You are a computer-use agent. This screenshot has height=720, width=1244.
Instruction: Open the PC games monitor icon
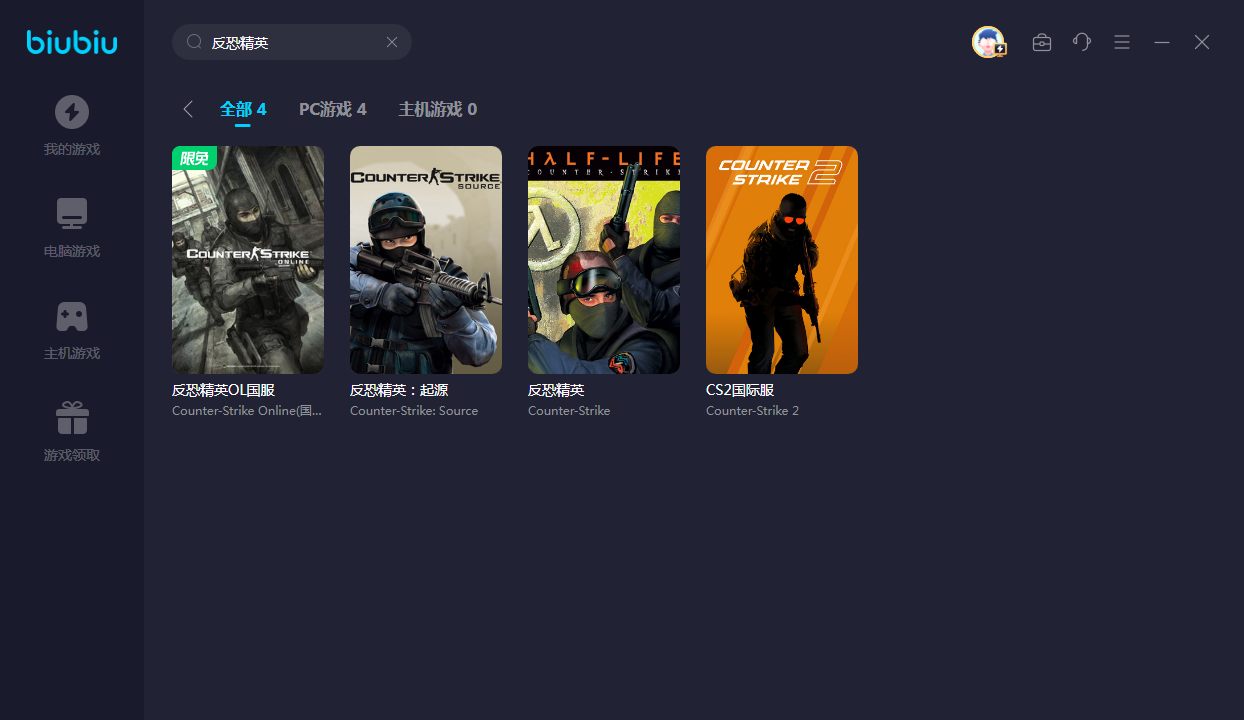click(72, 214)
